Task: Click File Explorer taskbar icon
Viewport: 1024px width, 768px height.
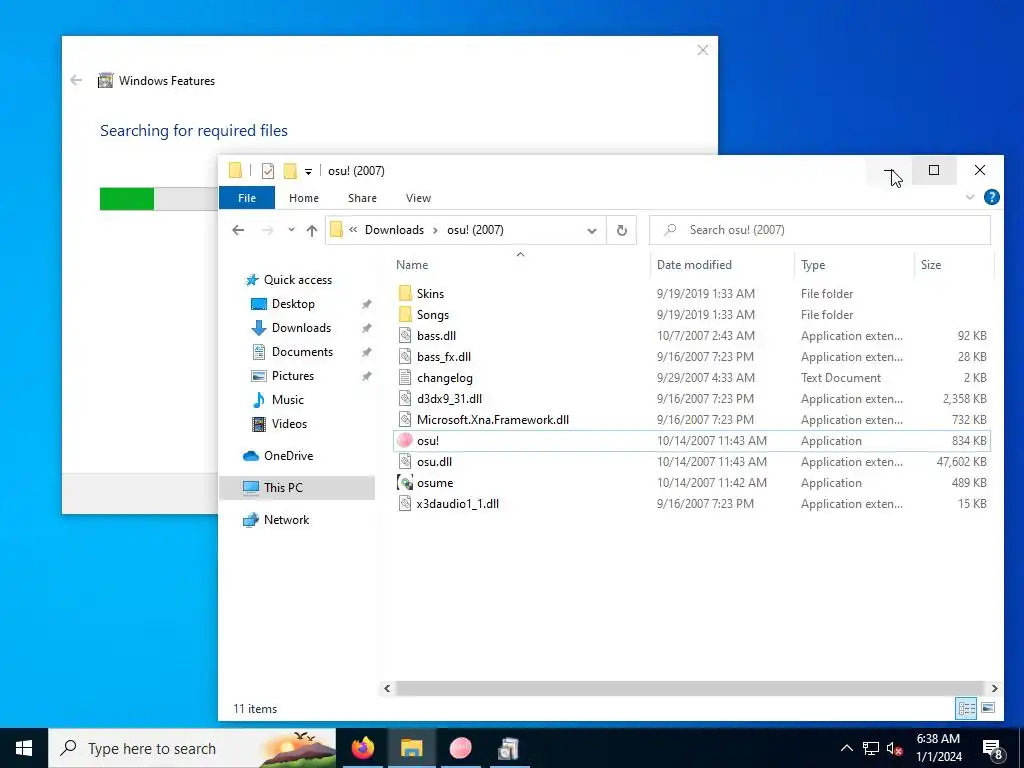Action: coord(411,748)
